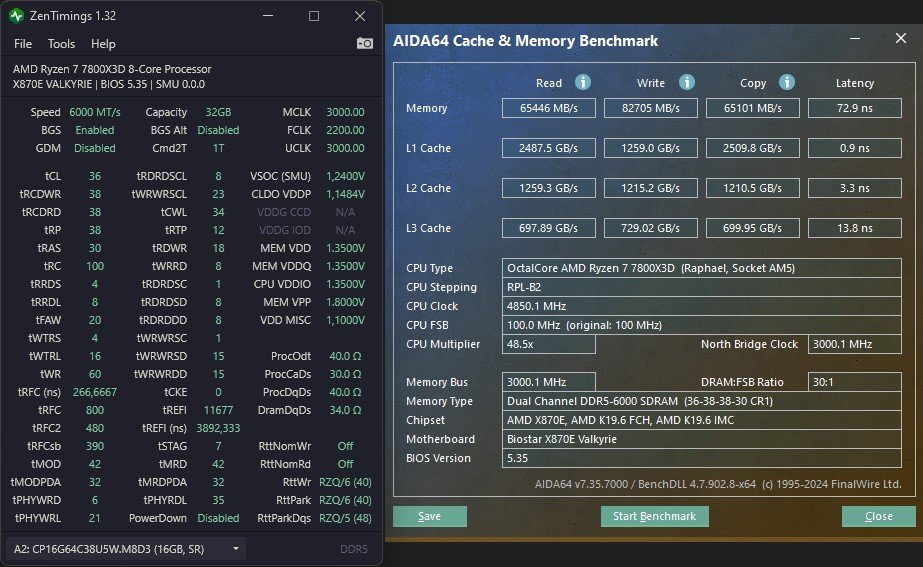Select the Memory Read value field

[x=549, y=108]
